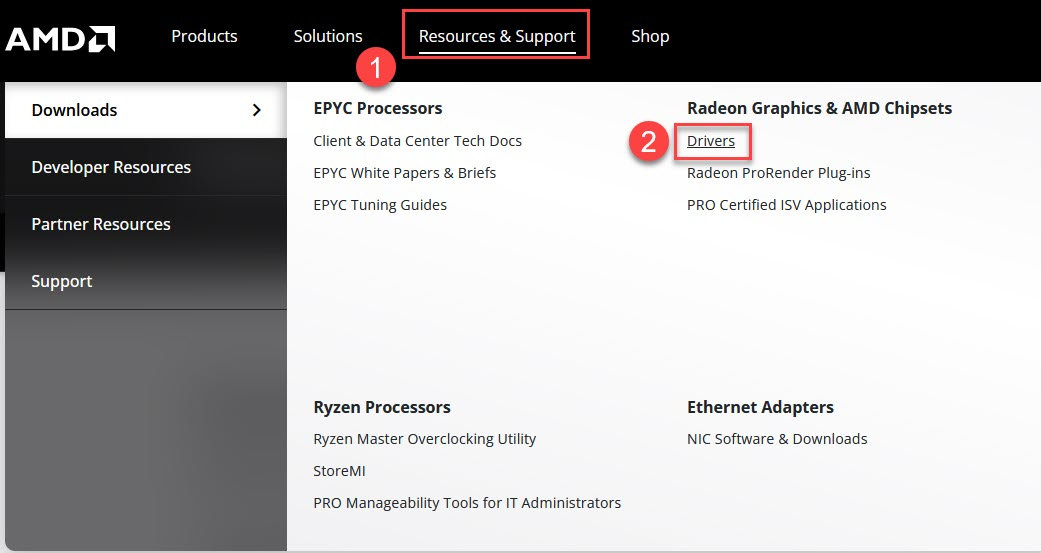1041x553 pixels.
Task: Open Radeon ProRender Plug-ins link
Action: point(778,173)
